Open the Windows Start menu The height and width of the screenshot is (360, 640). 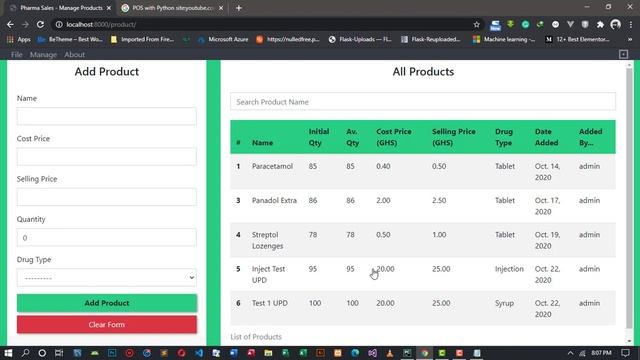click(8, 353)
